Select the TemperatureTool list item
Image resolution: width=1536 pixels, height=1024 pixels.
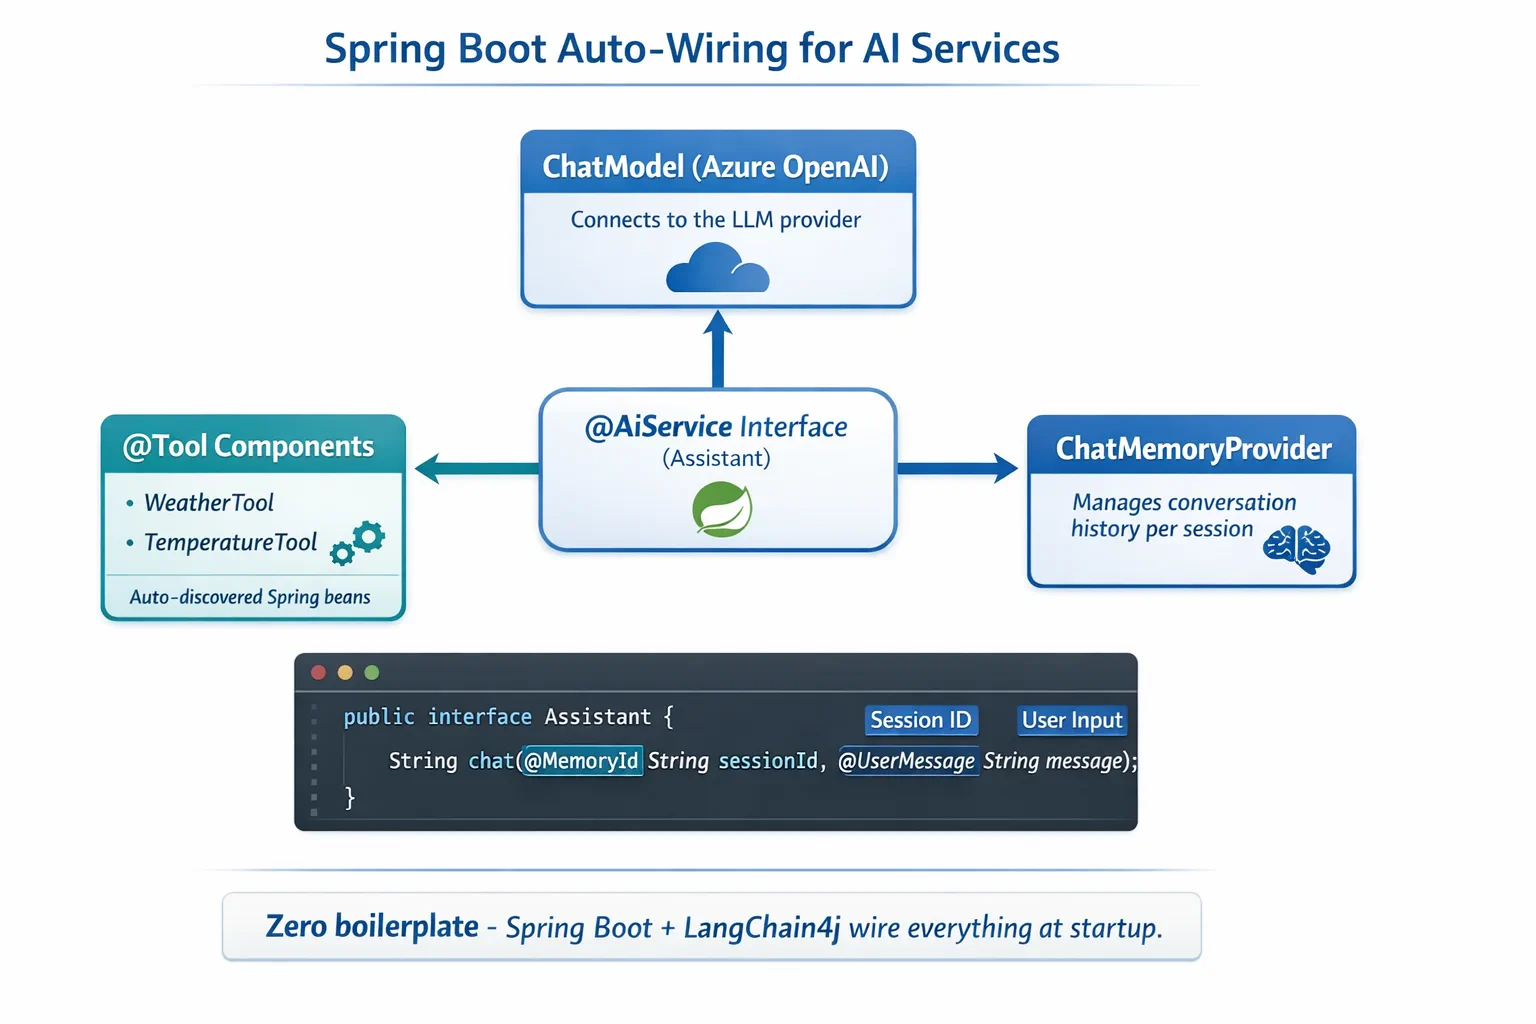231,543
